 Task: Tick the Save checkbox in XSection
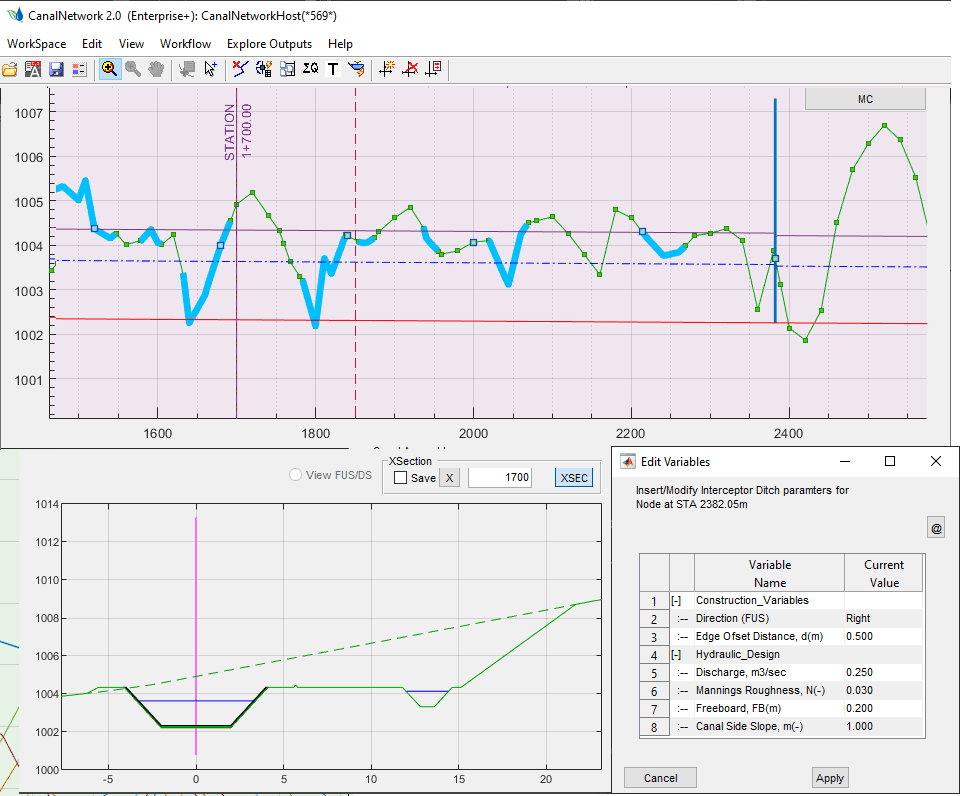pos(401,478)
